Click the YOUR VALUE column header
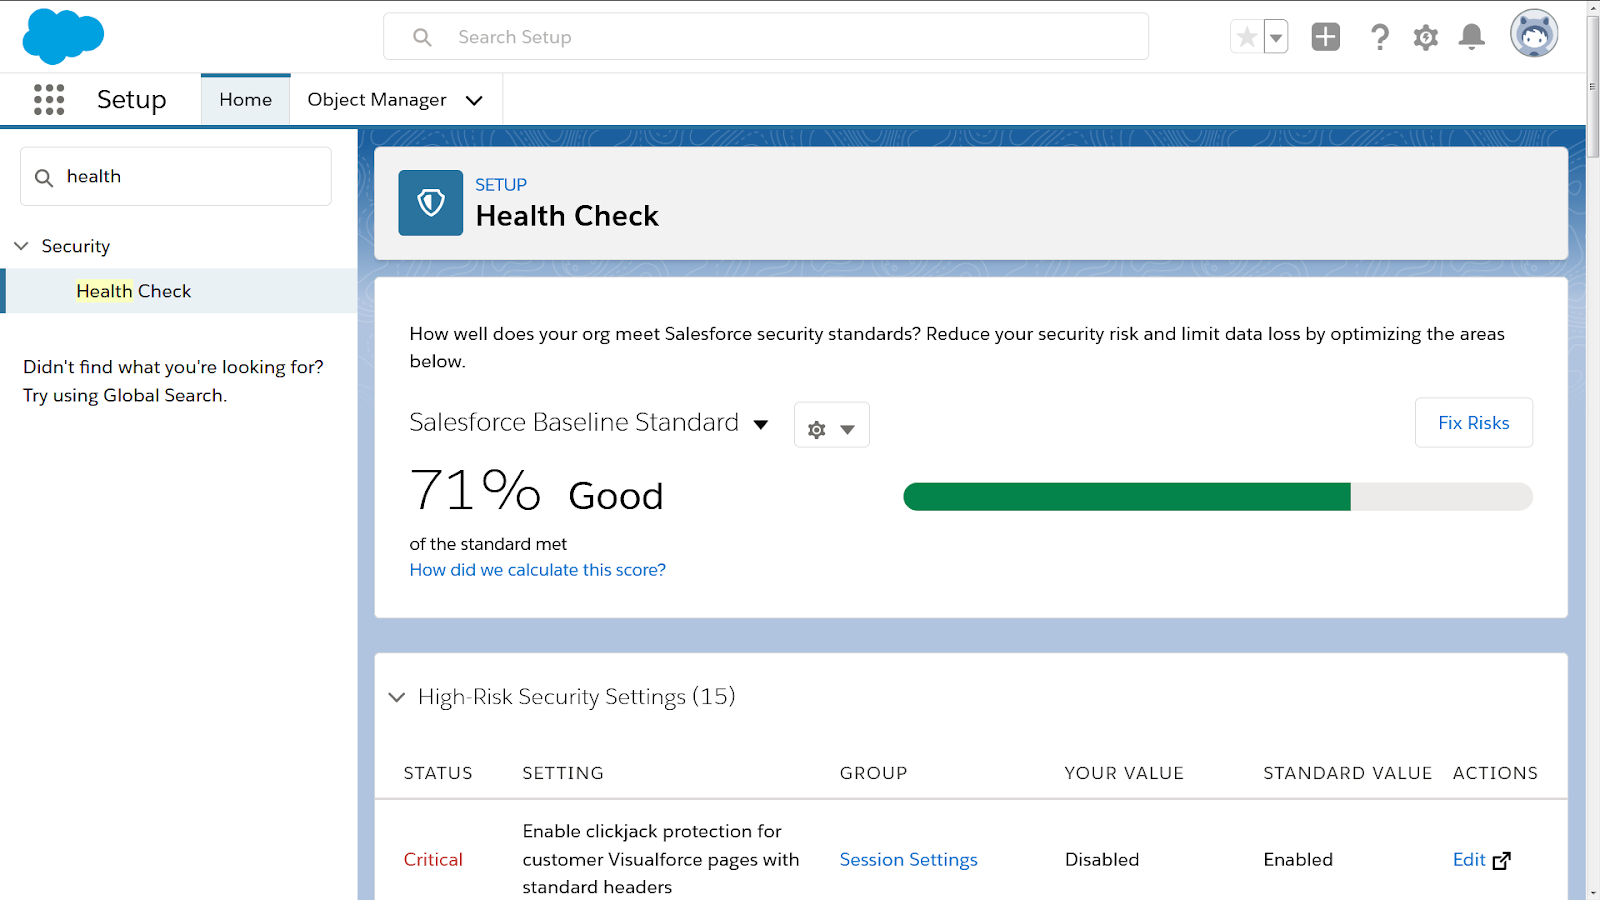Viewport: 1600px width, 900px height. (1124, 773)
